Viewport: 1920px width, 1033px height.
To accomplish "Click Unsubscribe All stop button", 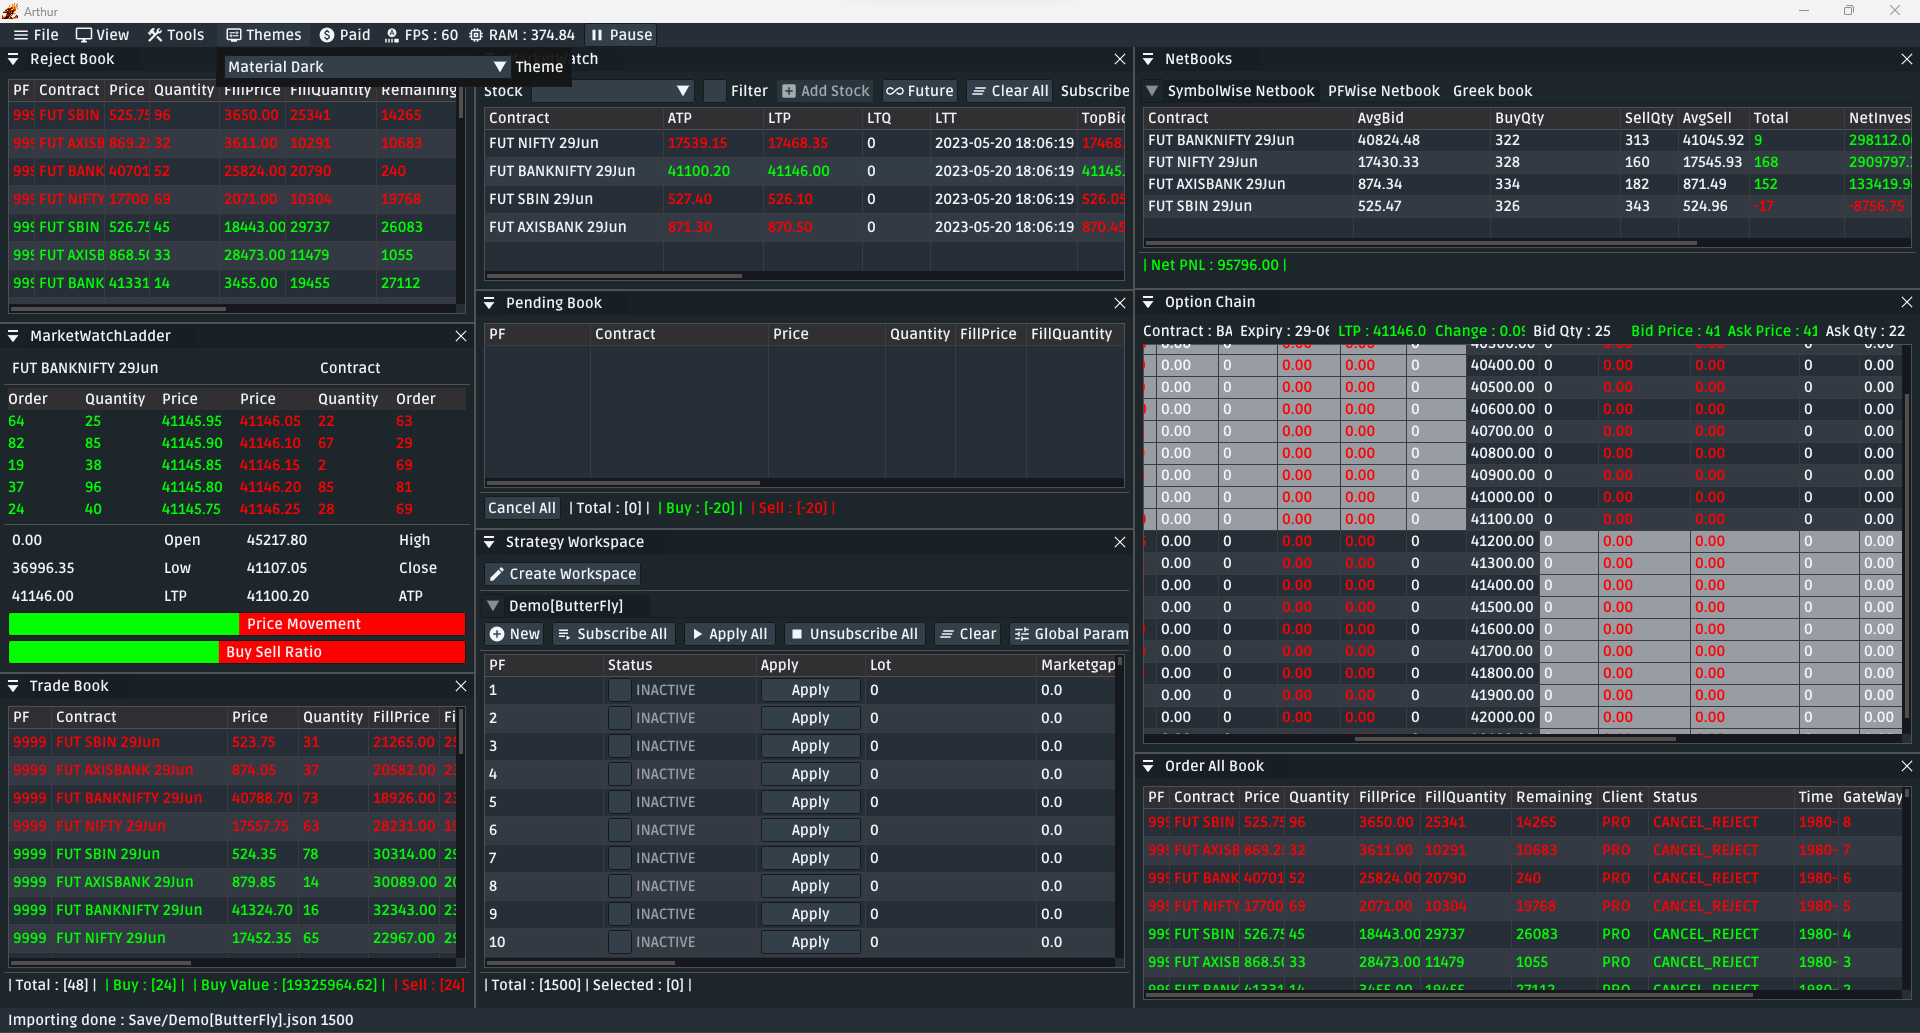I will pos(853,634).
